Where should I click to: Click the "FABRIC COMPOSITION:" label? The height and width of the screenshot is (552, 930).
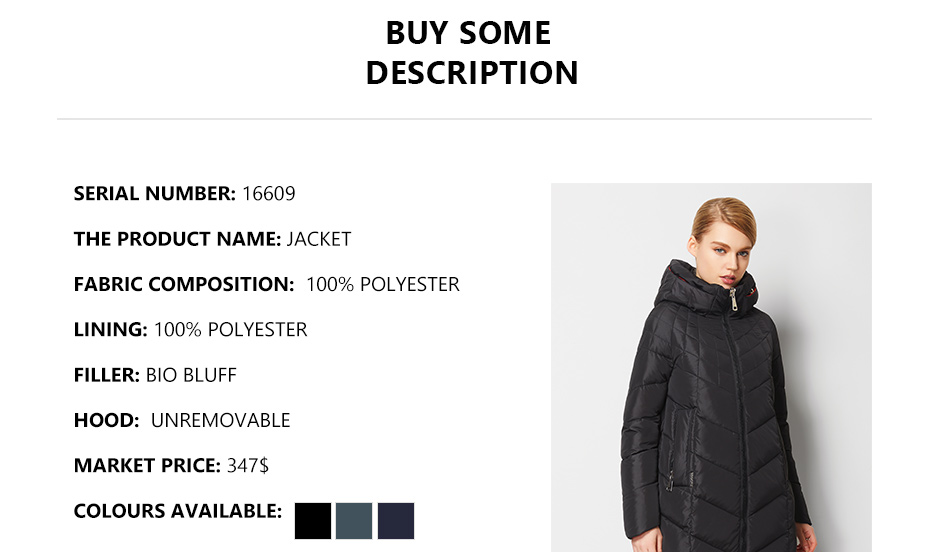pos(184,285)
